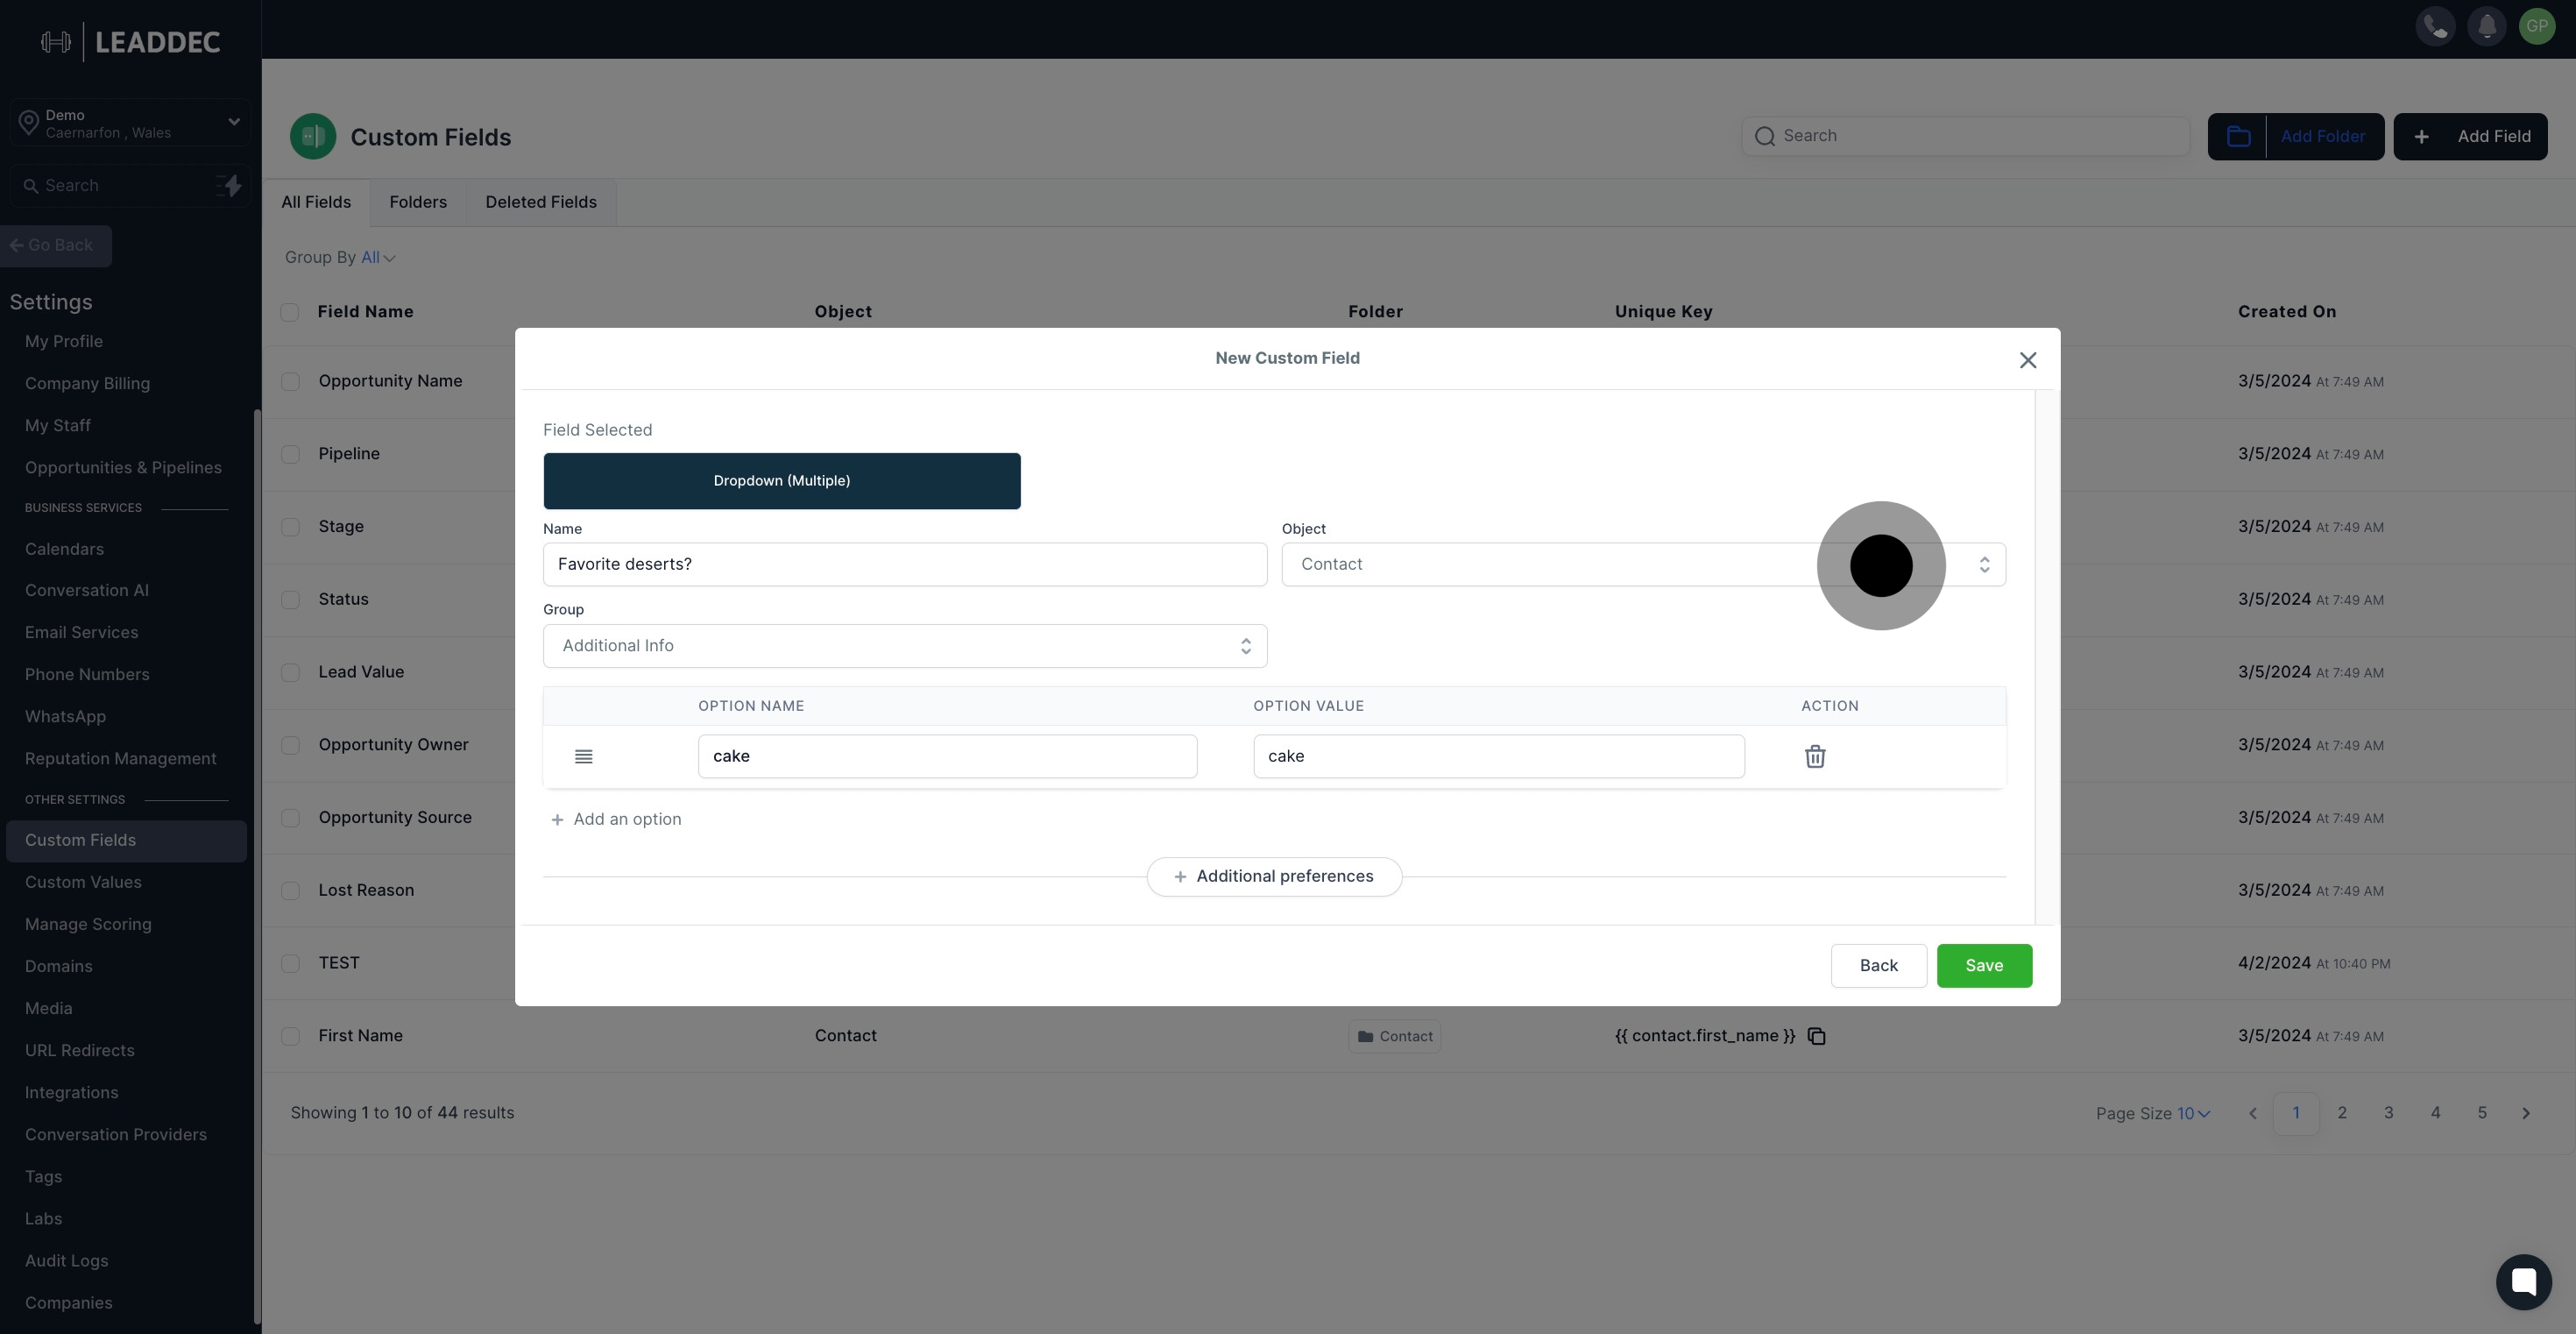Open the Group dropdown showing Additional Info
2576x1334 pixels.
click(904, 646)
